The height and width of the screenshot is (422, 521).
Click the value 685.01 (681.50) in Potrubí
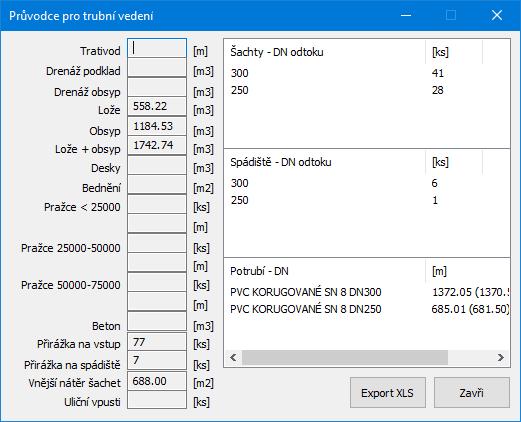[470, 309]
